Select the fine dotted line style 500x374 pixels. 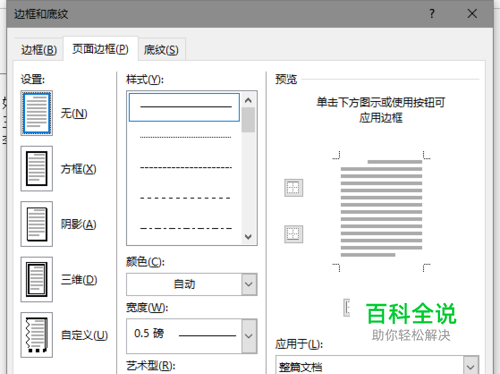click(x=185, y=137)
